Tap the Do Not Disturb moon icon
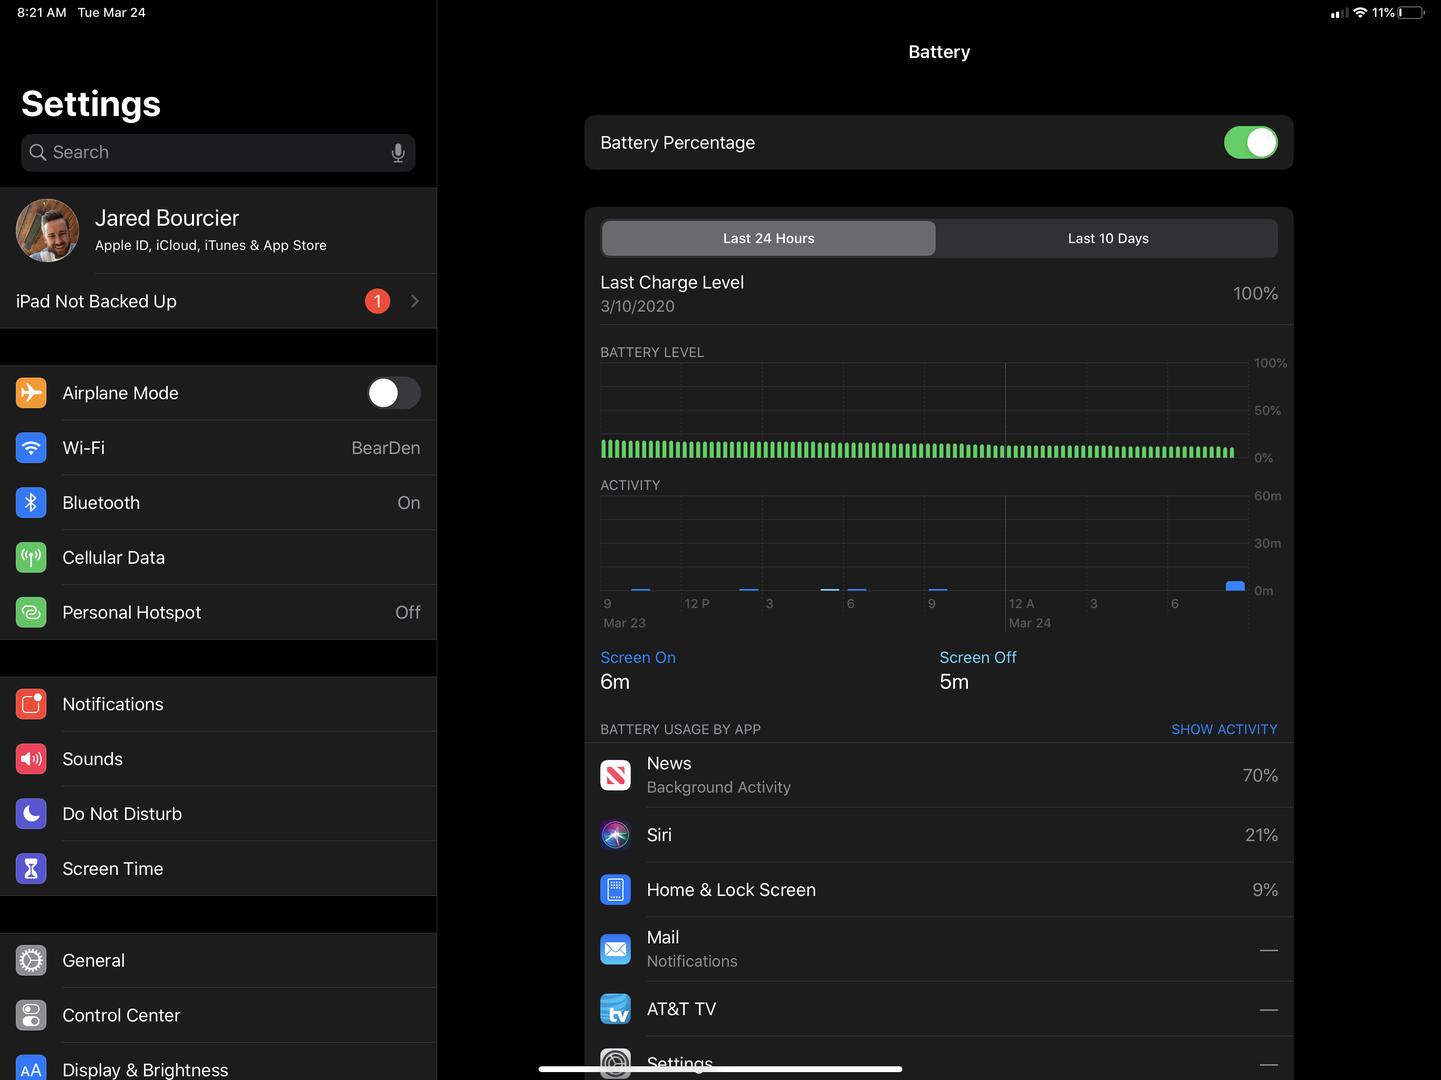This screenshot has height=1080, width=1441. (31, 814)
